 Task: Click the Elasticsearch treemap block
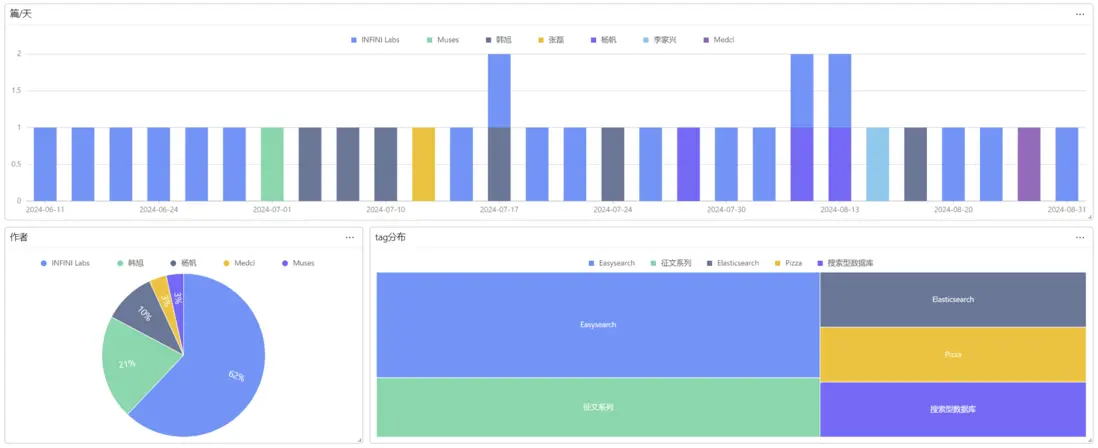(x=953, y=300)
